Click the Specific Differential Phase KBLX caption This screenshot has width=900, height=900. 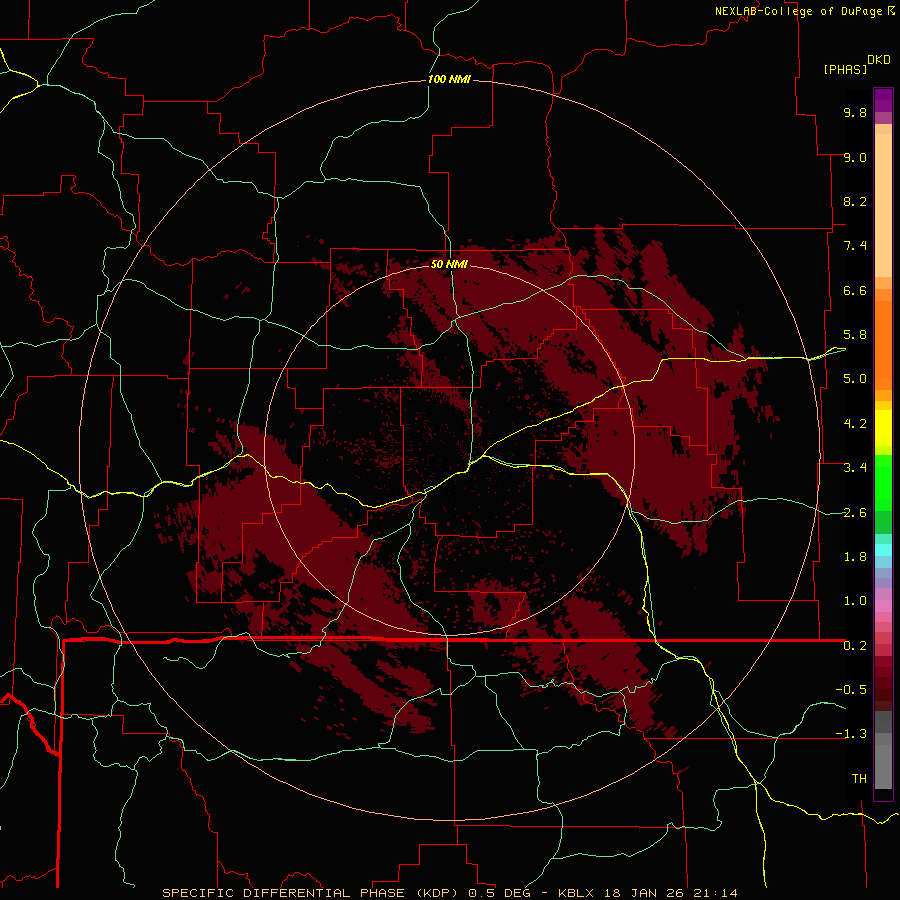(450, 893)
